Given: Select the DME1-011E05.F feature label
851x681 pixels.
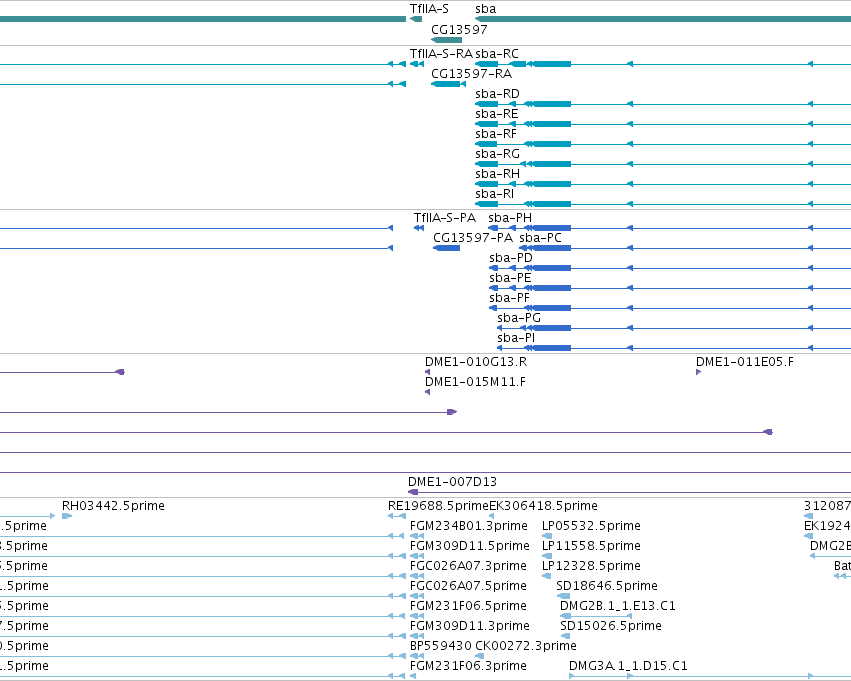Looking at the screenshot, I should coord(745,362).
